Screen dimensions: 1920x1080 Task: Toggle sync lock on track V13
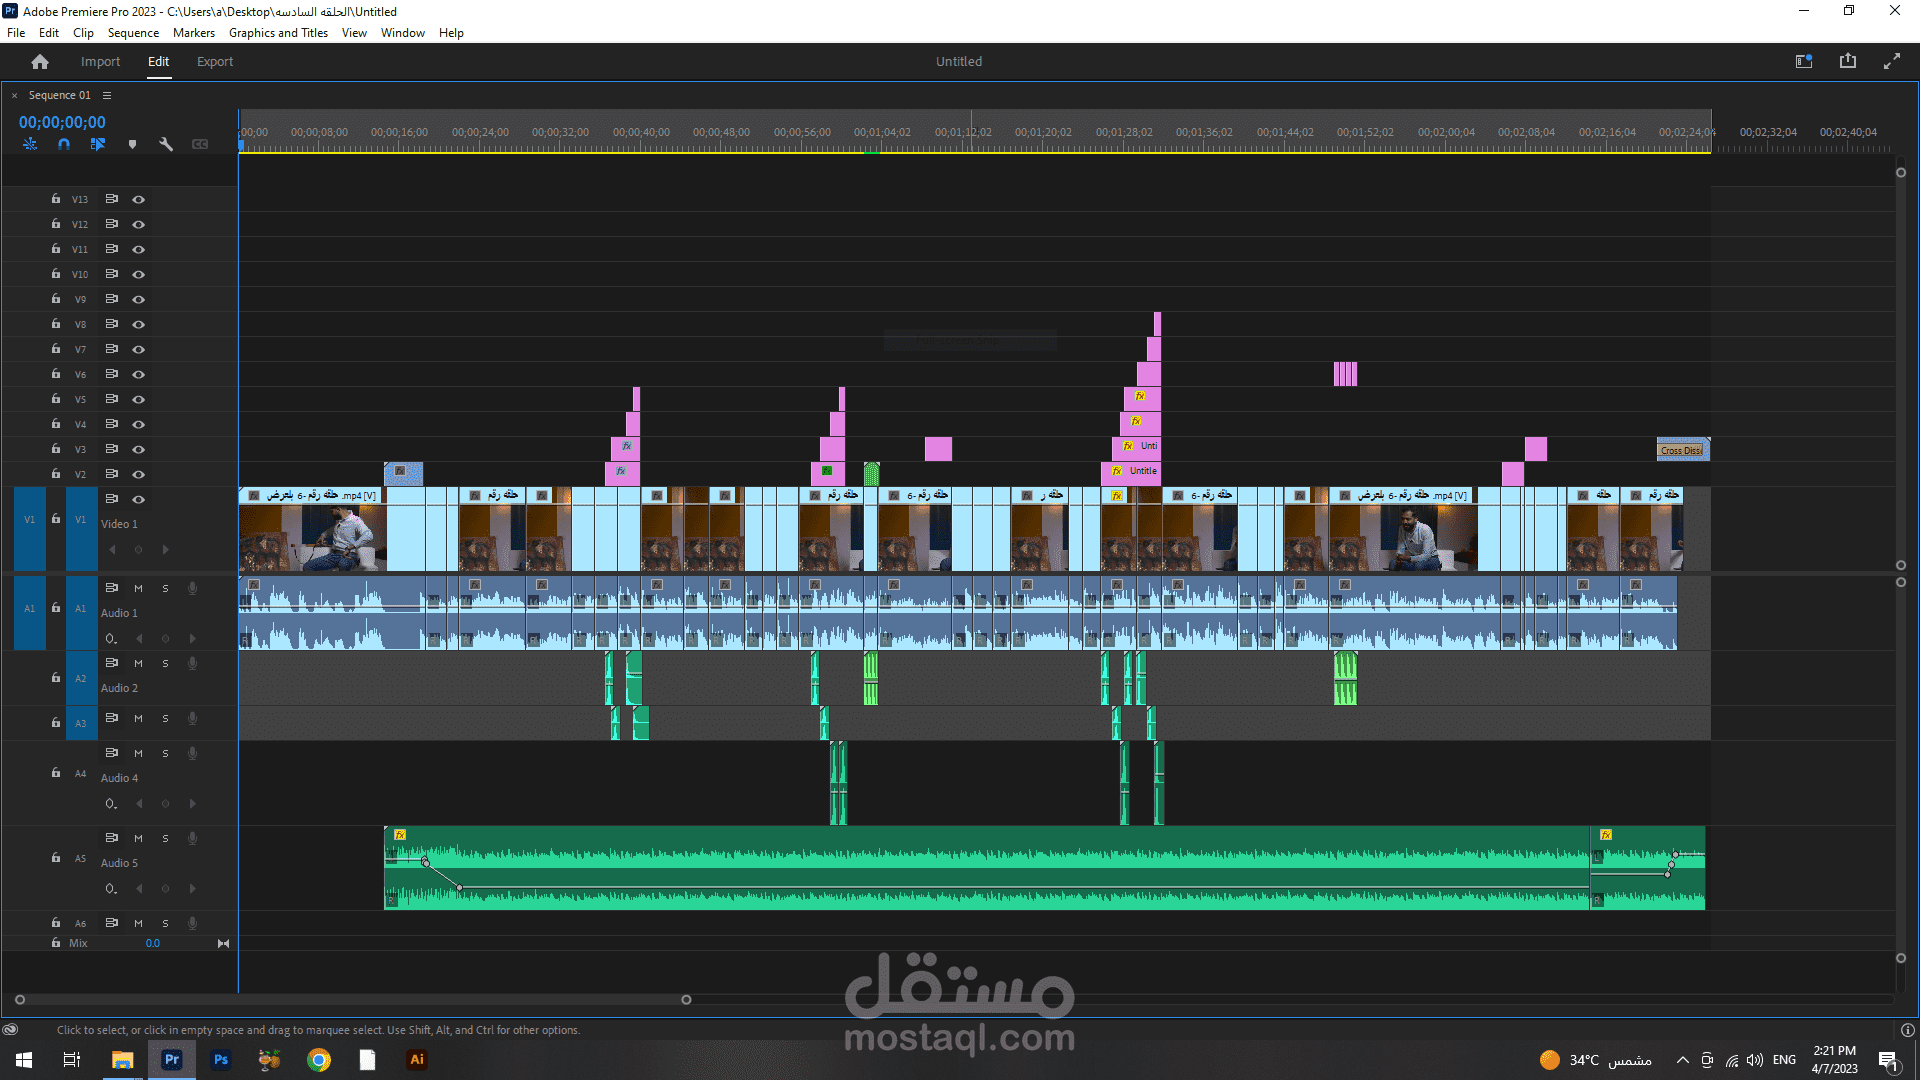click(112, 199)
